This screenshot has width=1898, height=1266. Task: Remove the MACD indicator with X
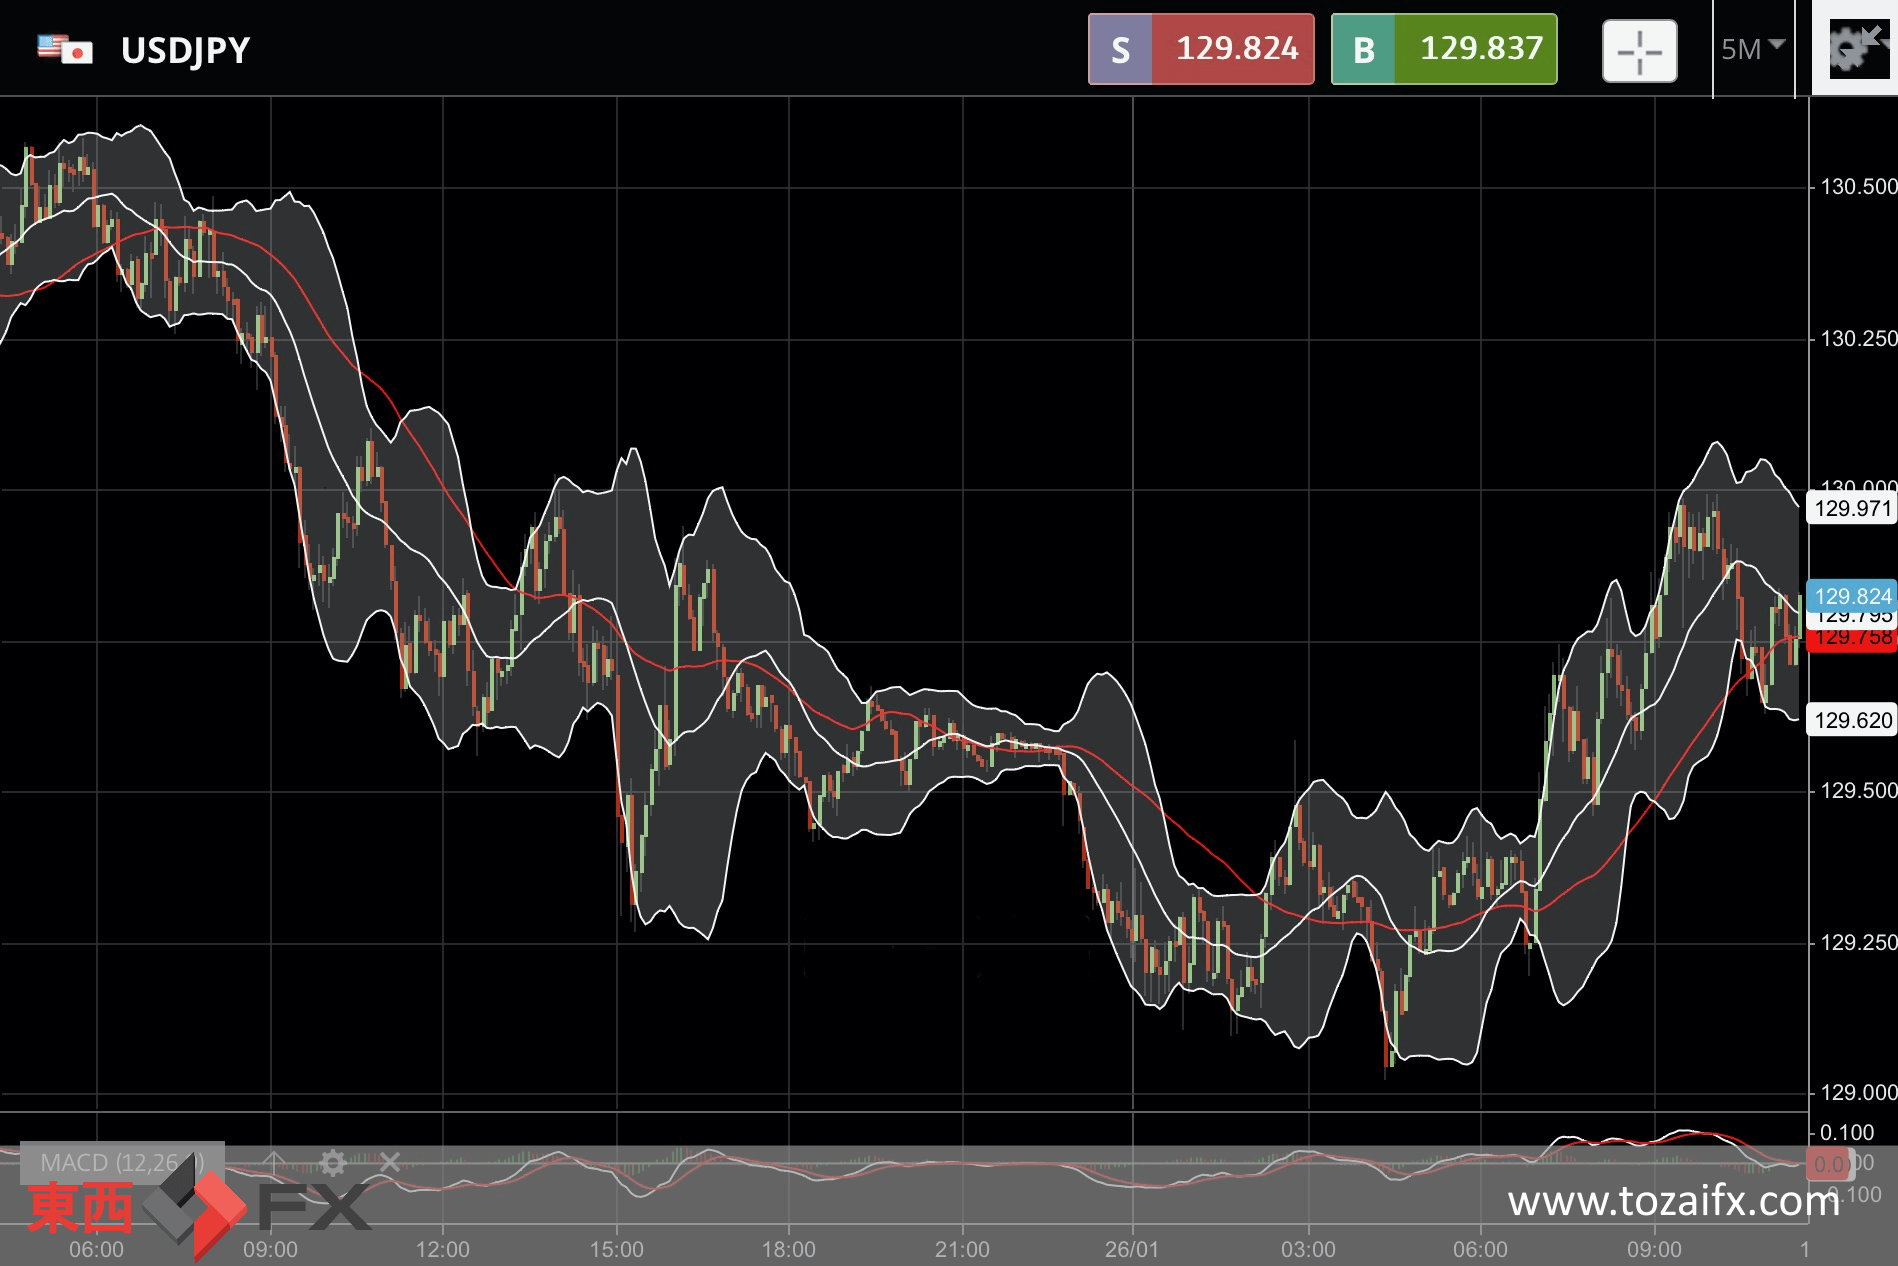(x=390, y=1162)
